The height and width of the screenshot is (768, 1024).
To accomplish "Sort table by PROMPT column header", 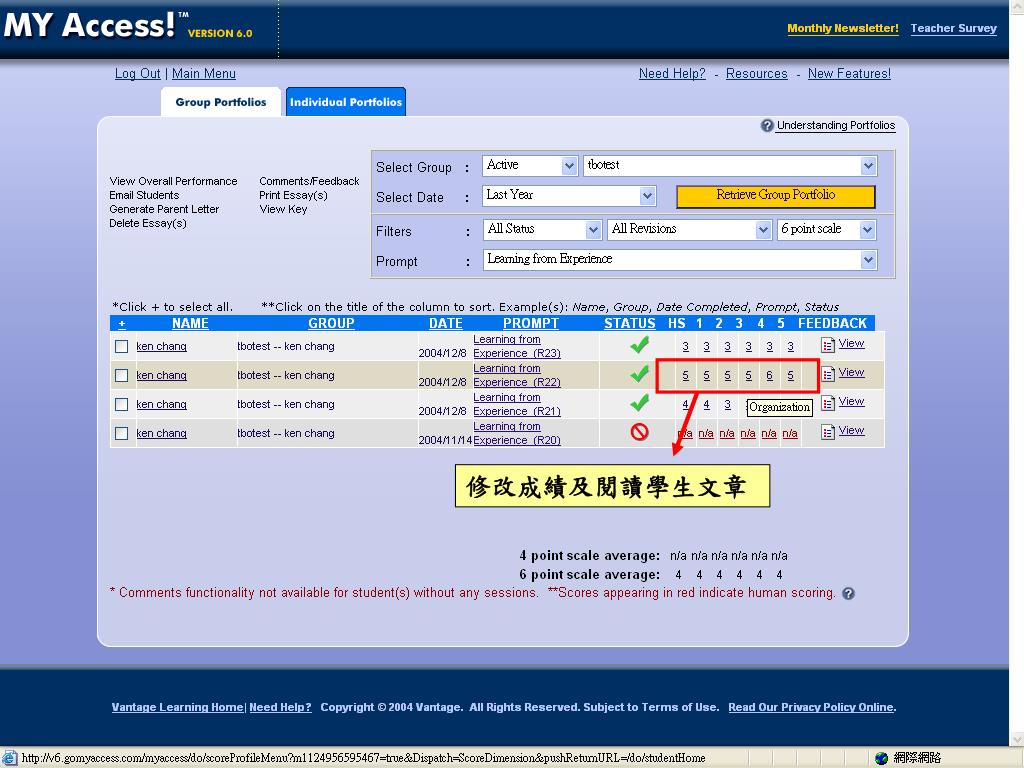I will pos(530,323).
